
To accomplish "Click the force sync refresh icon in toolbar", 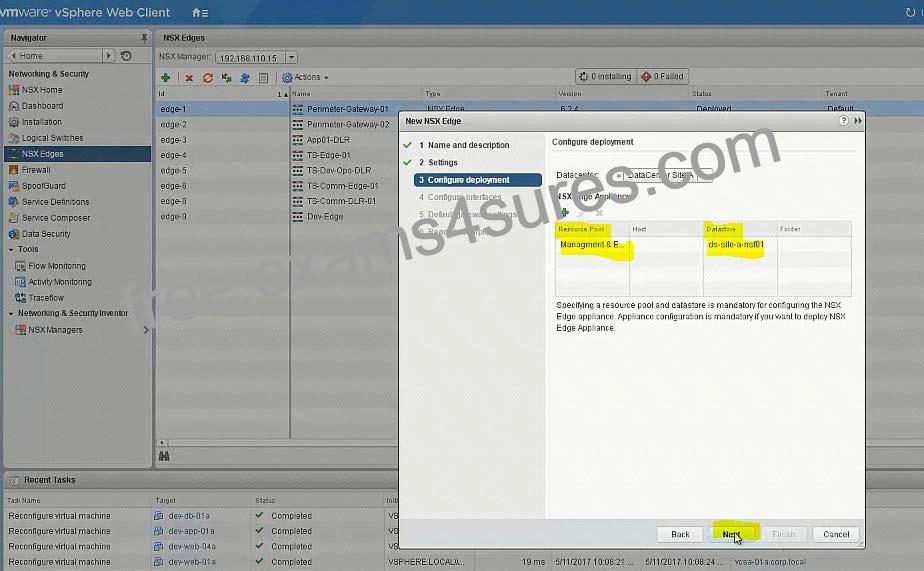I will point(207,78).
